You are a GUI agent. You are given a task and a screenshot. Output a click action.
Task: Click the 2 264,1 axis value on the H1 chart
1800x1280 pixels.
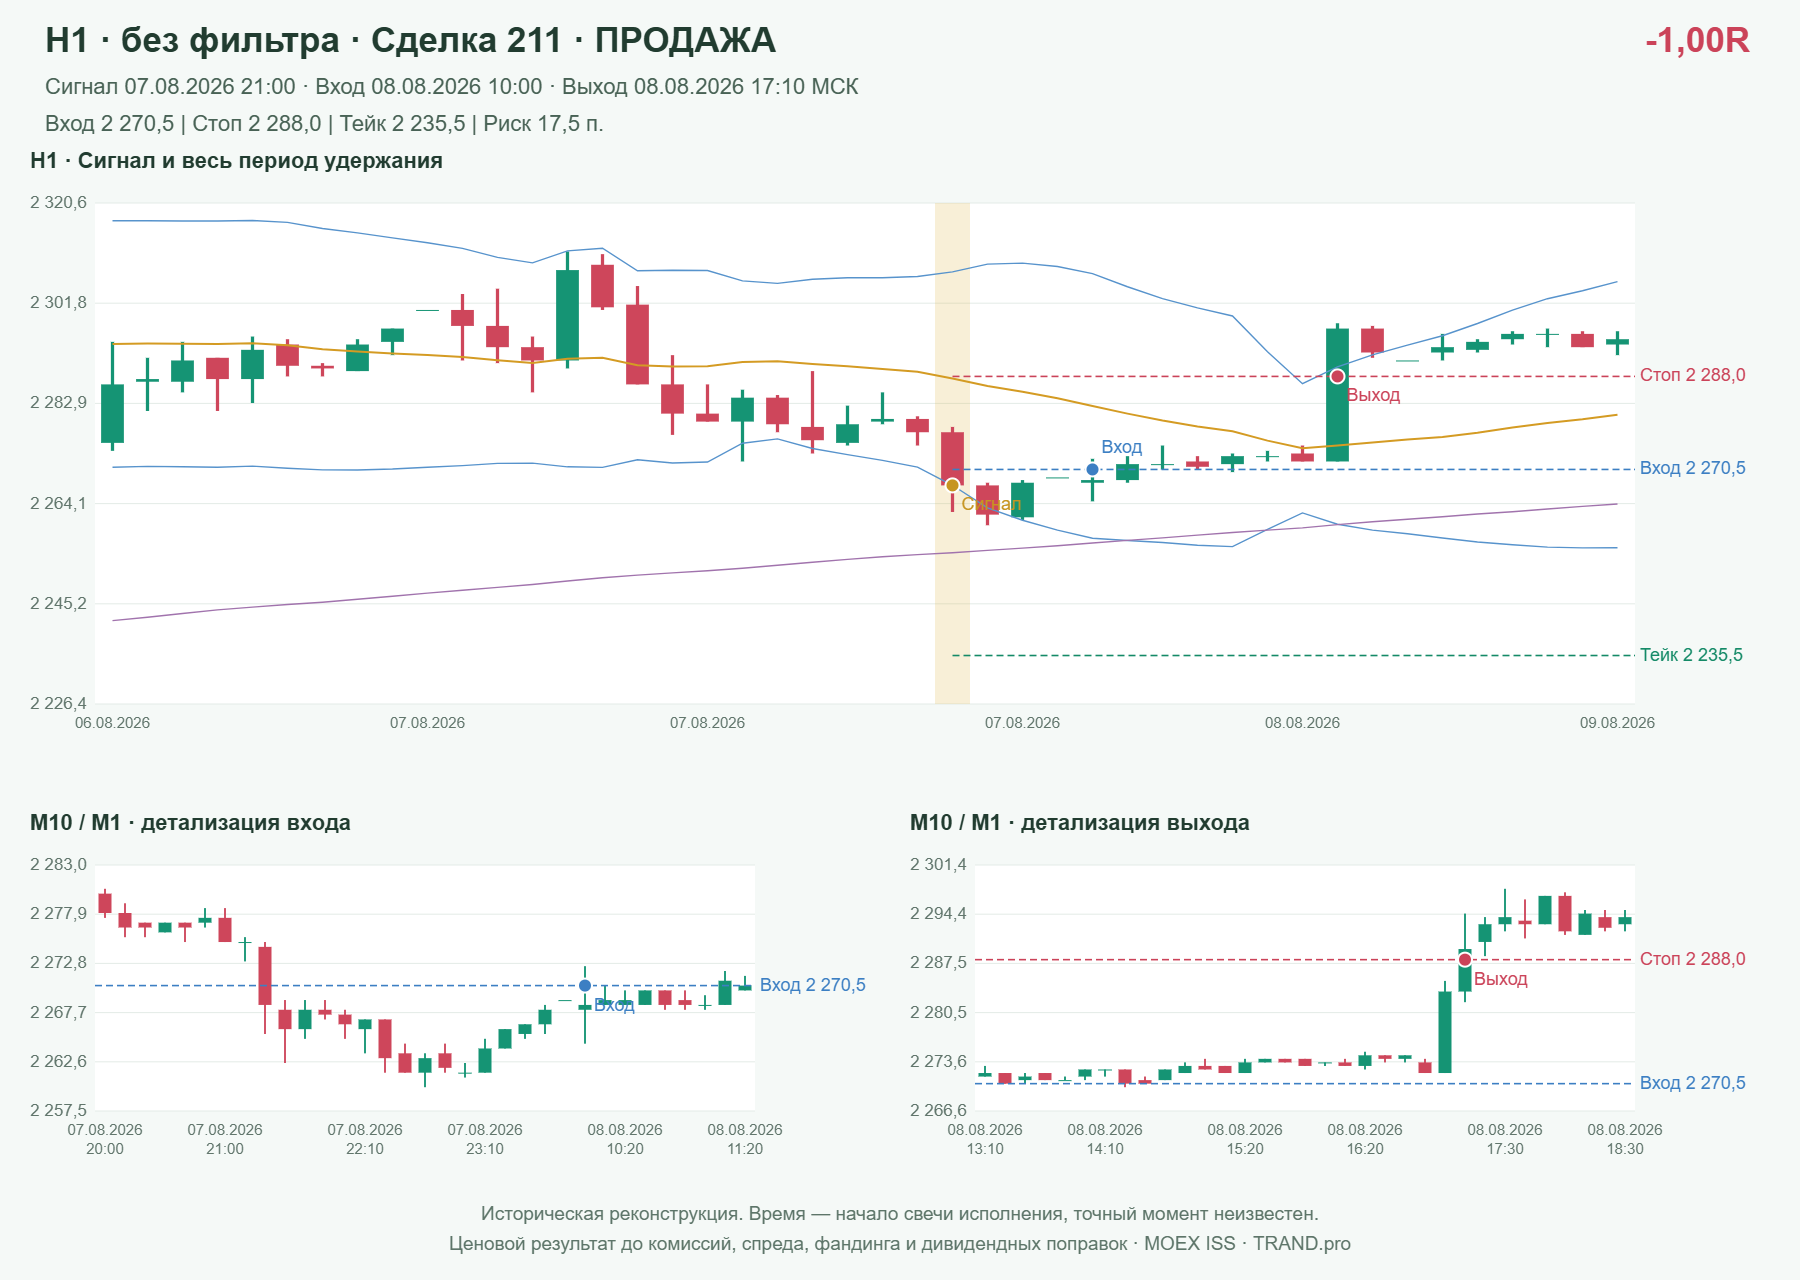[58, 504]
